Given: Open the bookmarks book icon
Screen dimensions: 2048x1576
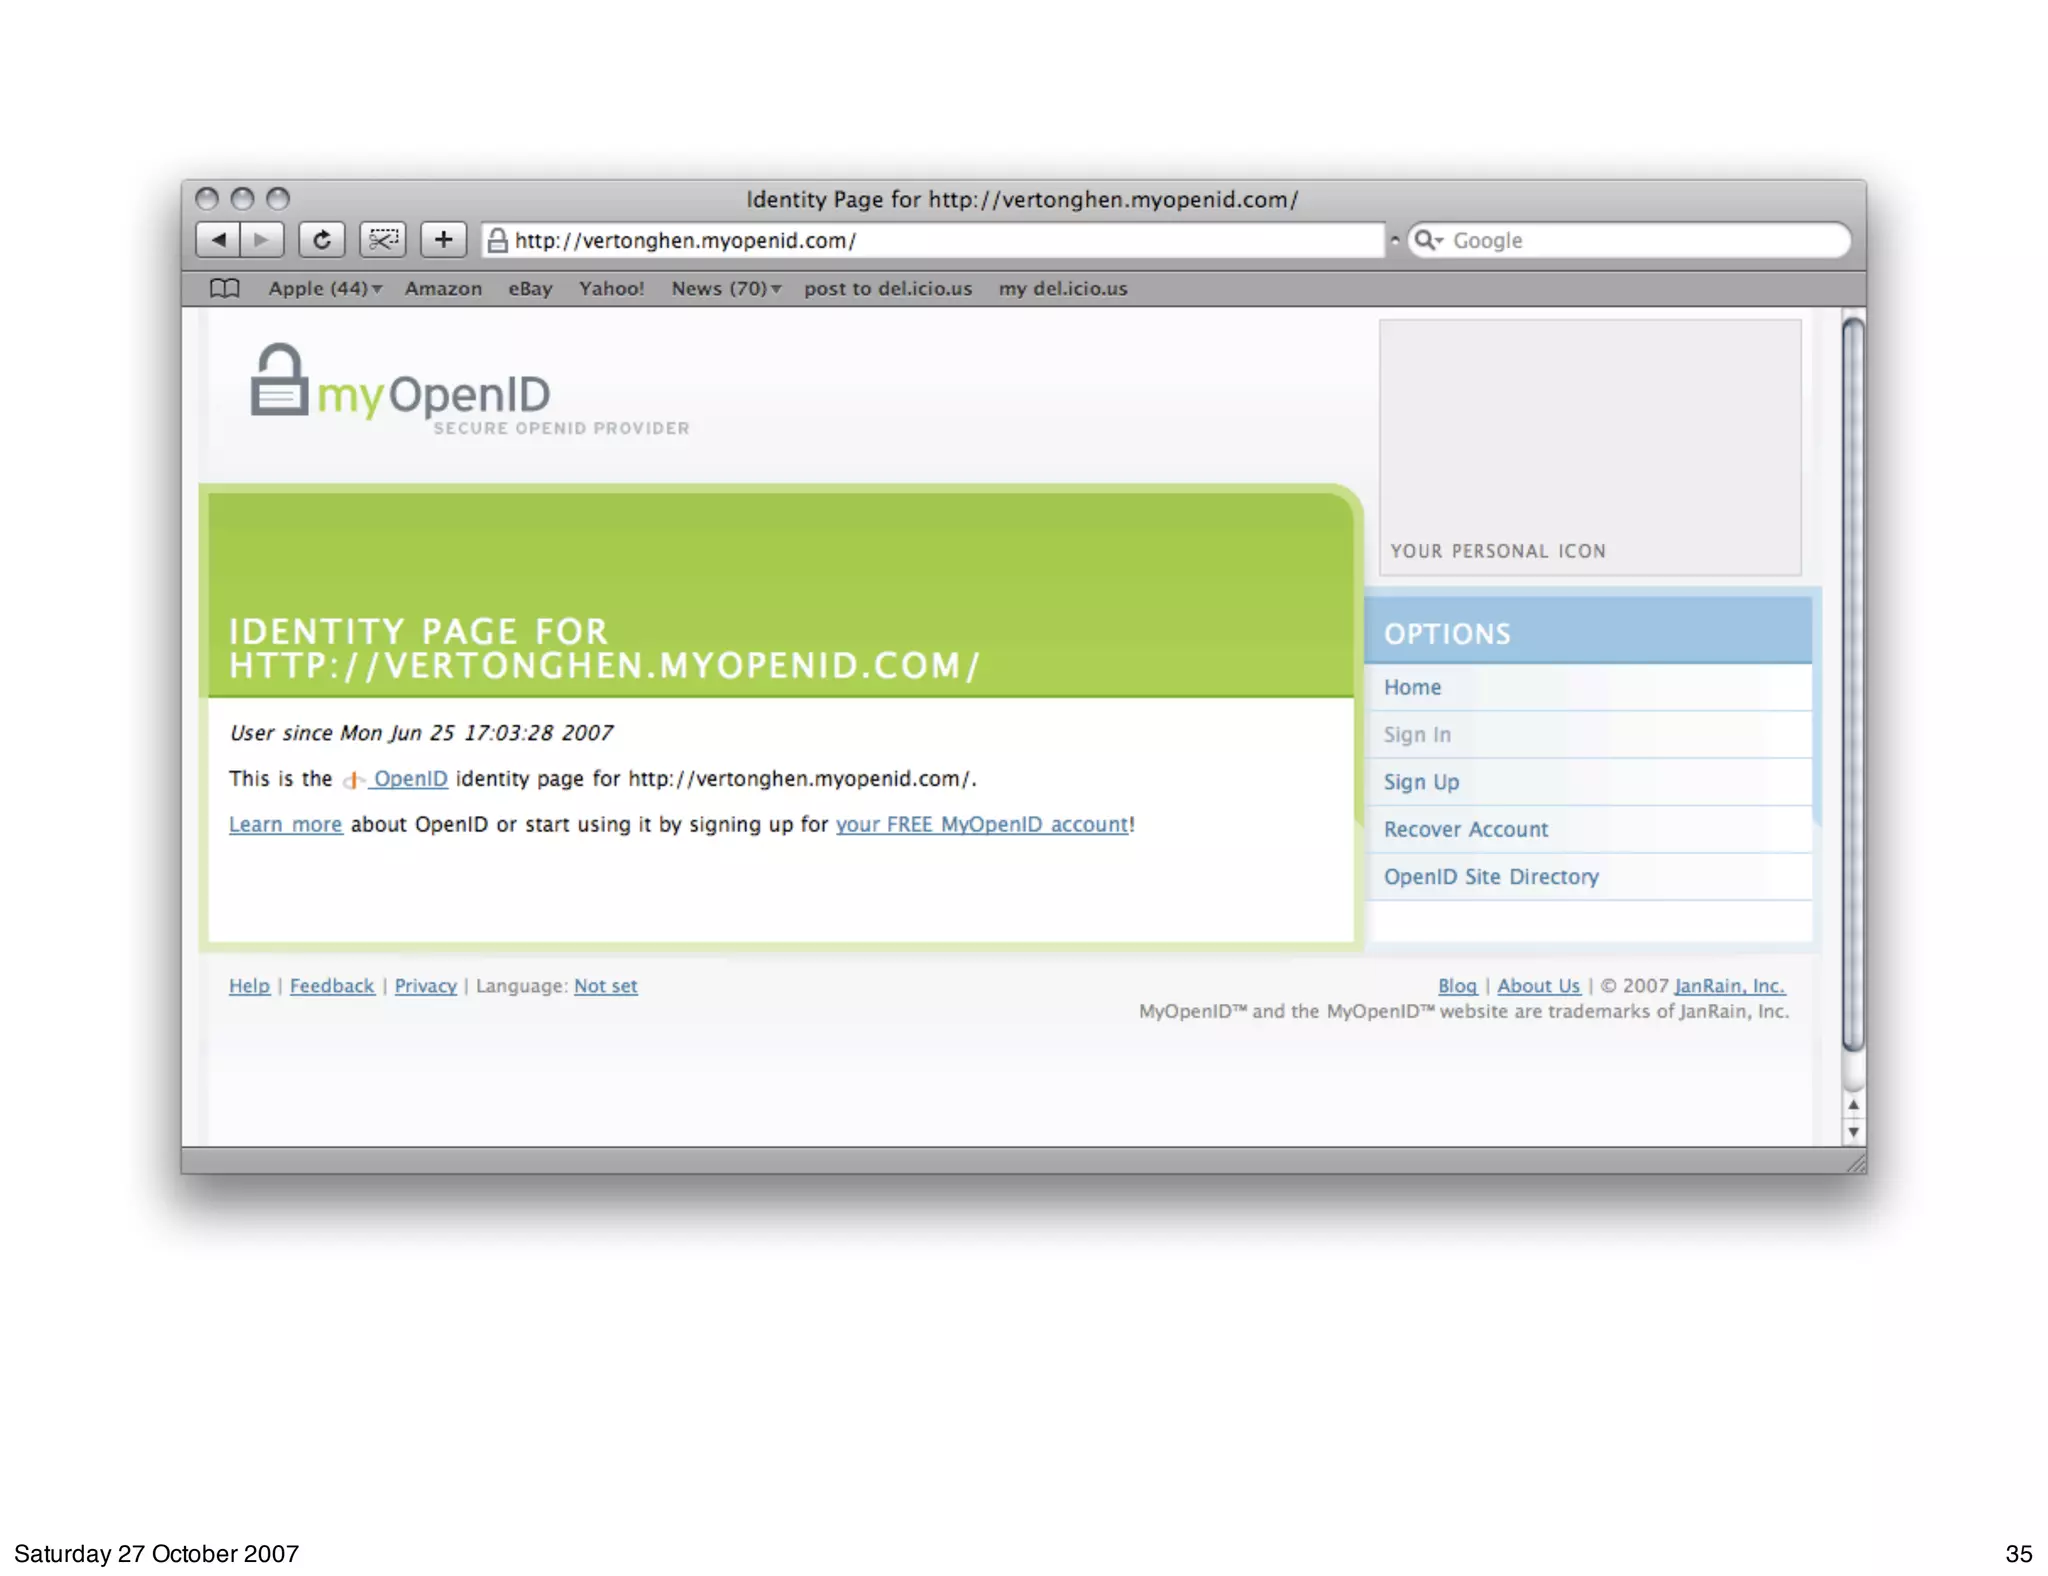Looking at the screenshot, I should (225, 288).
